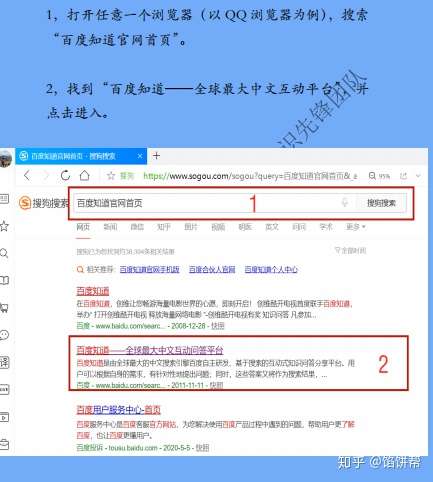Open 快照 for the 2020-5-5 result
The width and height of the screenshot is (433, 482).
[202, 448]
